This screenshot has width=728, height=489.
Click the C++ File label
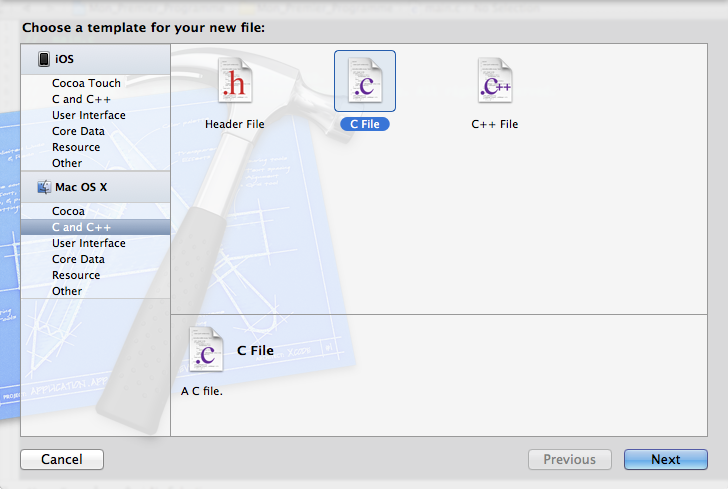pos(495,124)
